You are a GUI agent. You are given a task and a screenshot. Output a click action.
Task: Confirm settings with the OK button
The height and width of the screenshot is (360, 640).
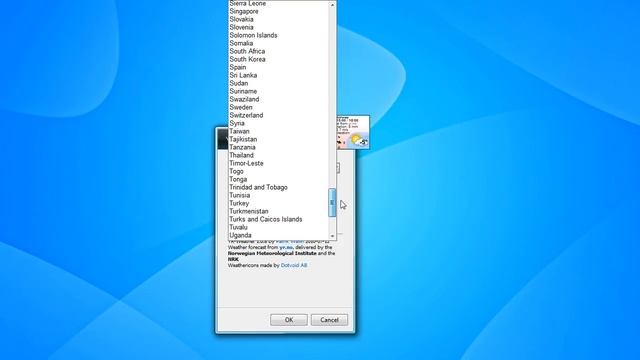289,320
